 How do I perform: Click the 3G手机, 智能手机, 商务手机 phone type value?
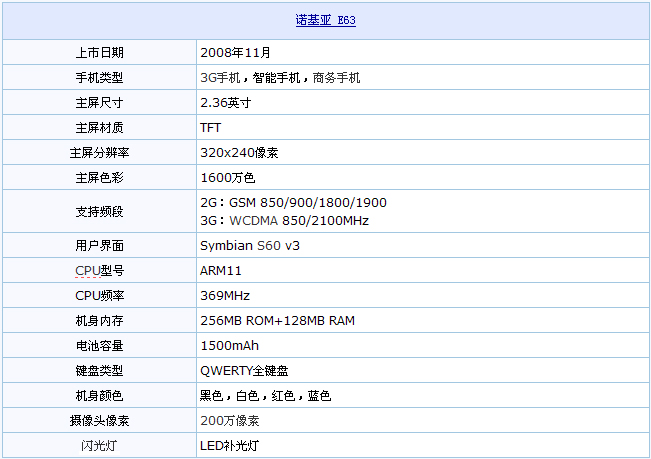(280, 77)
